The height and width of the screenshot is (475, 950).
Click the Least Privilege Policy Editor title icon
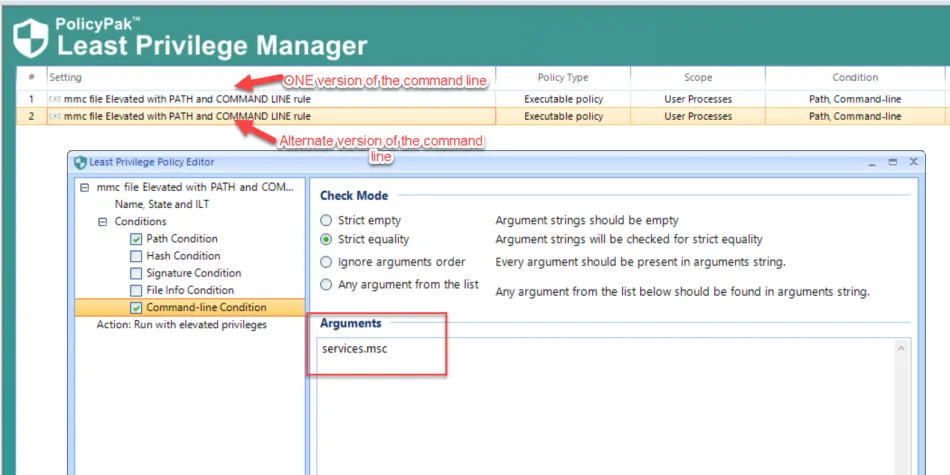pyautogui.click(x=80, y=162)
